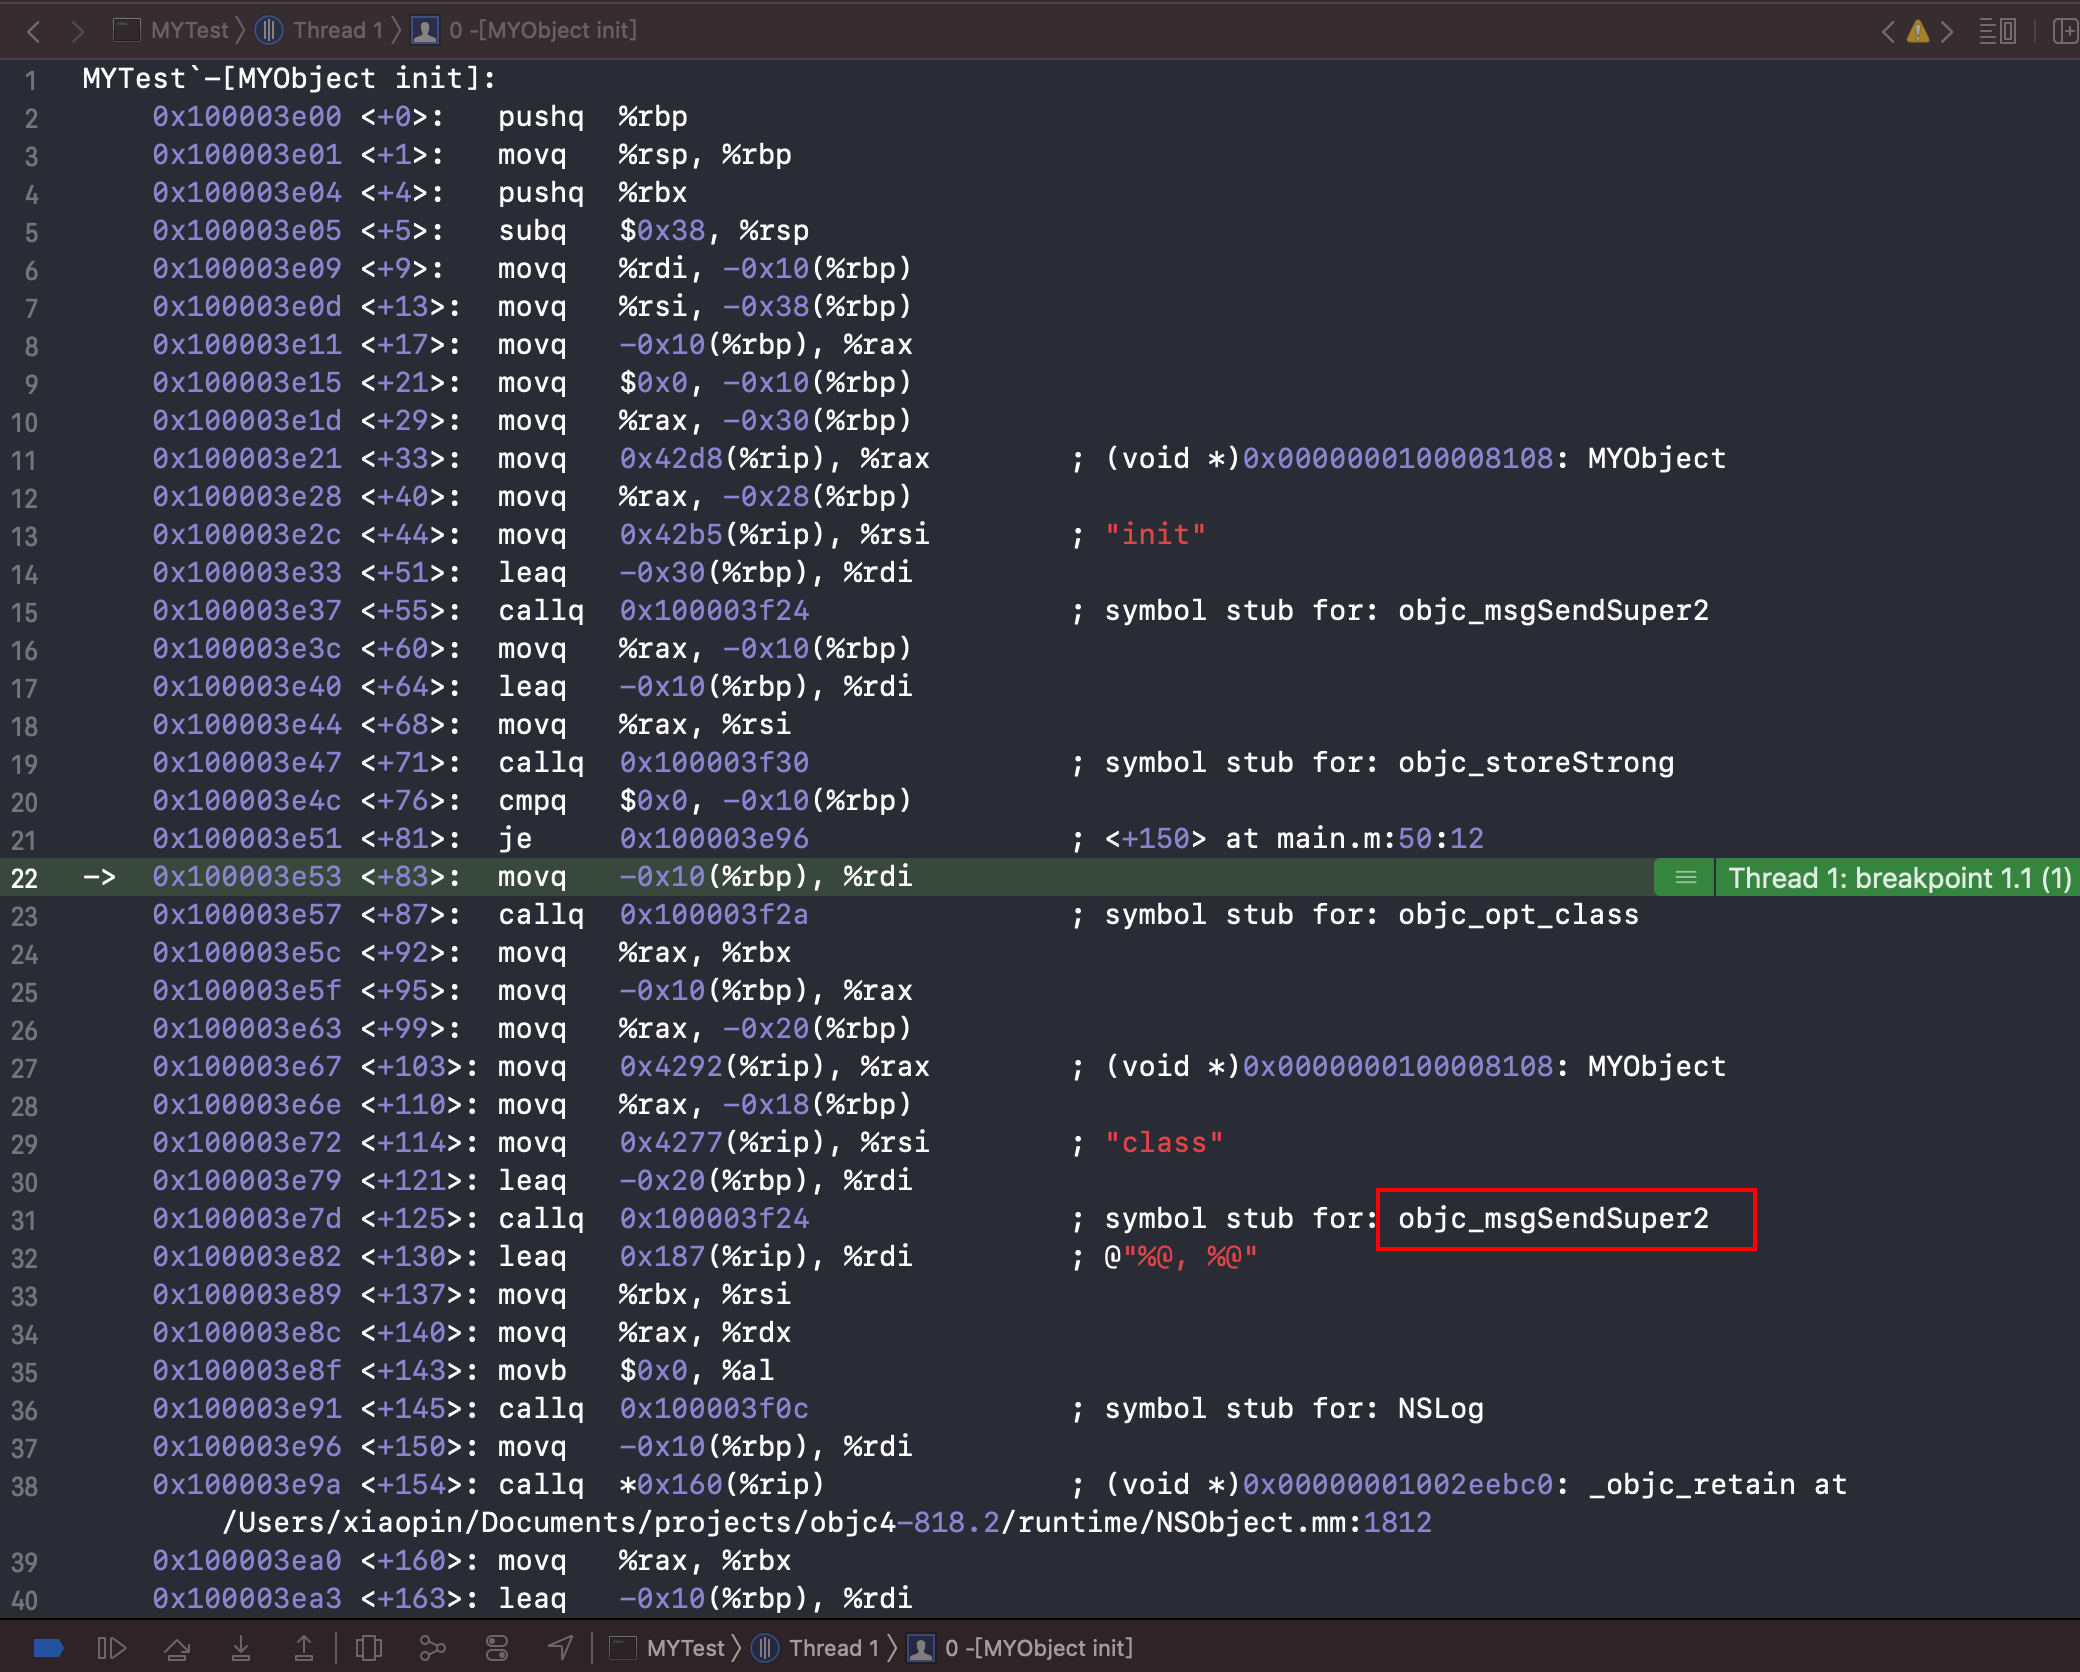
Task: Click address 0x100003ea3 on the last line
Action: (247, 1598)
